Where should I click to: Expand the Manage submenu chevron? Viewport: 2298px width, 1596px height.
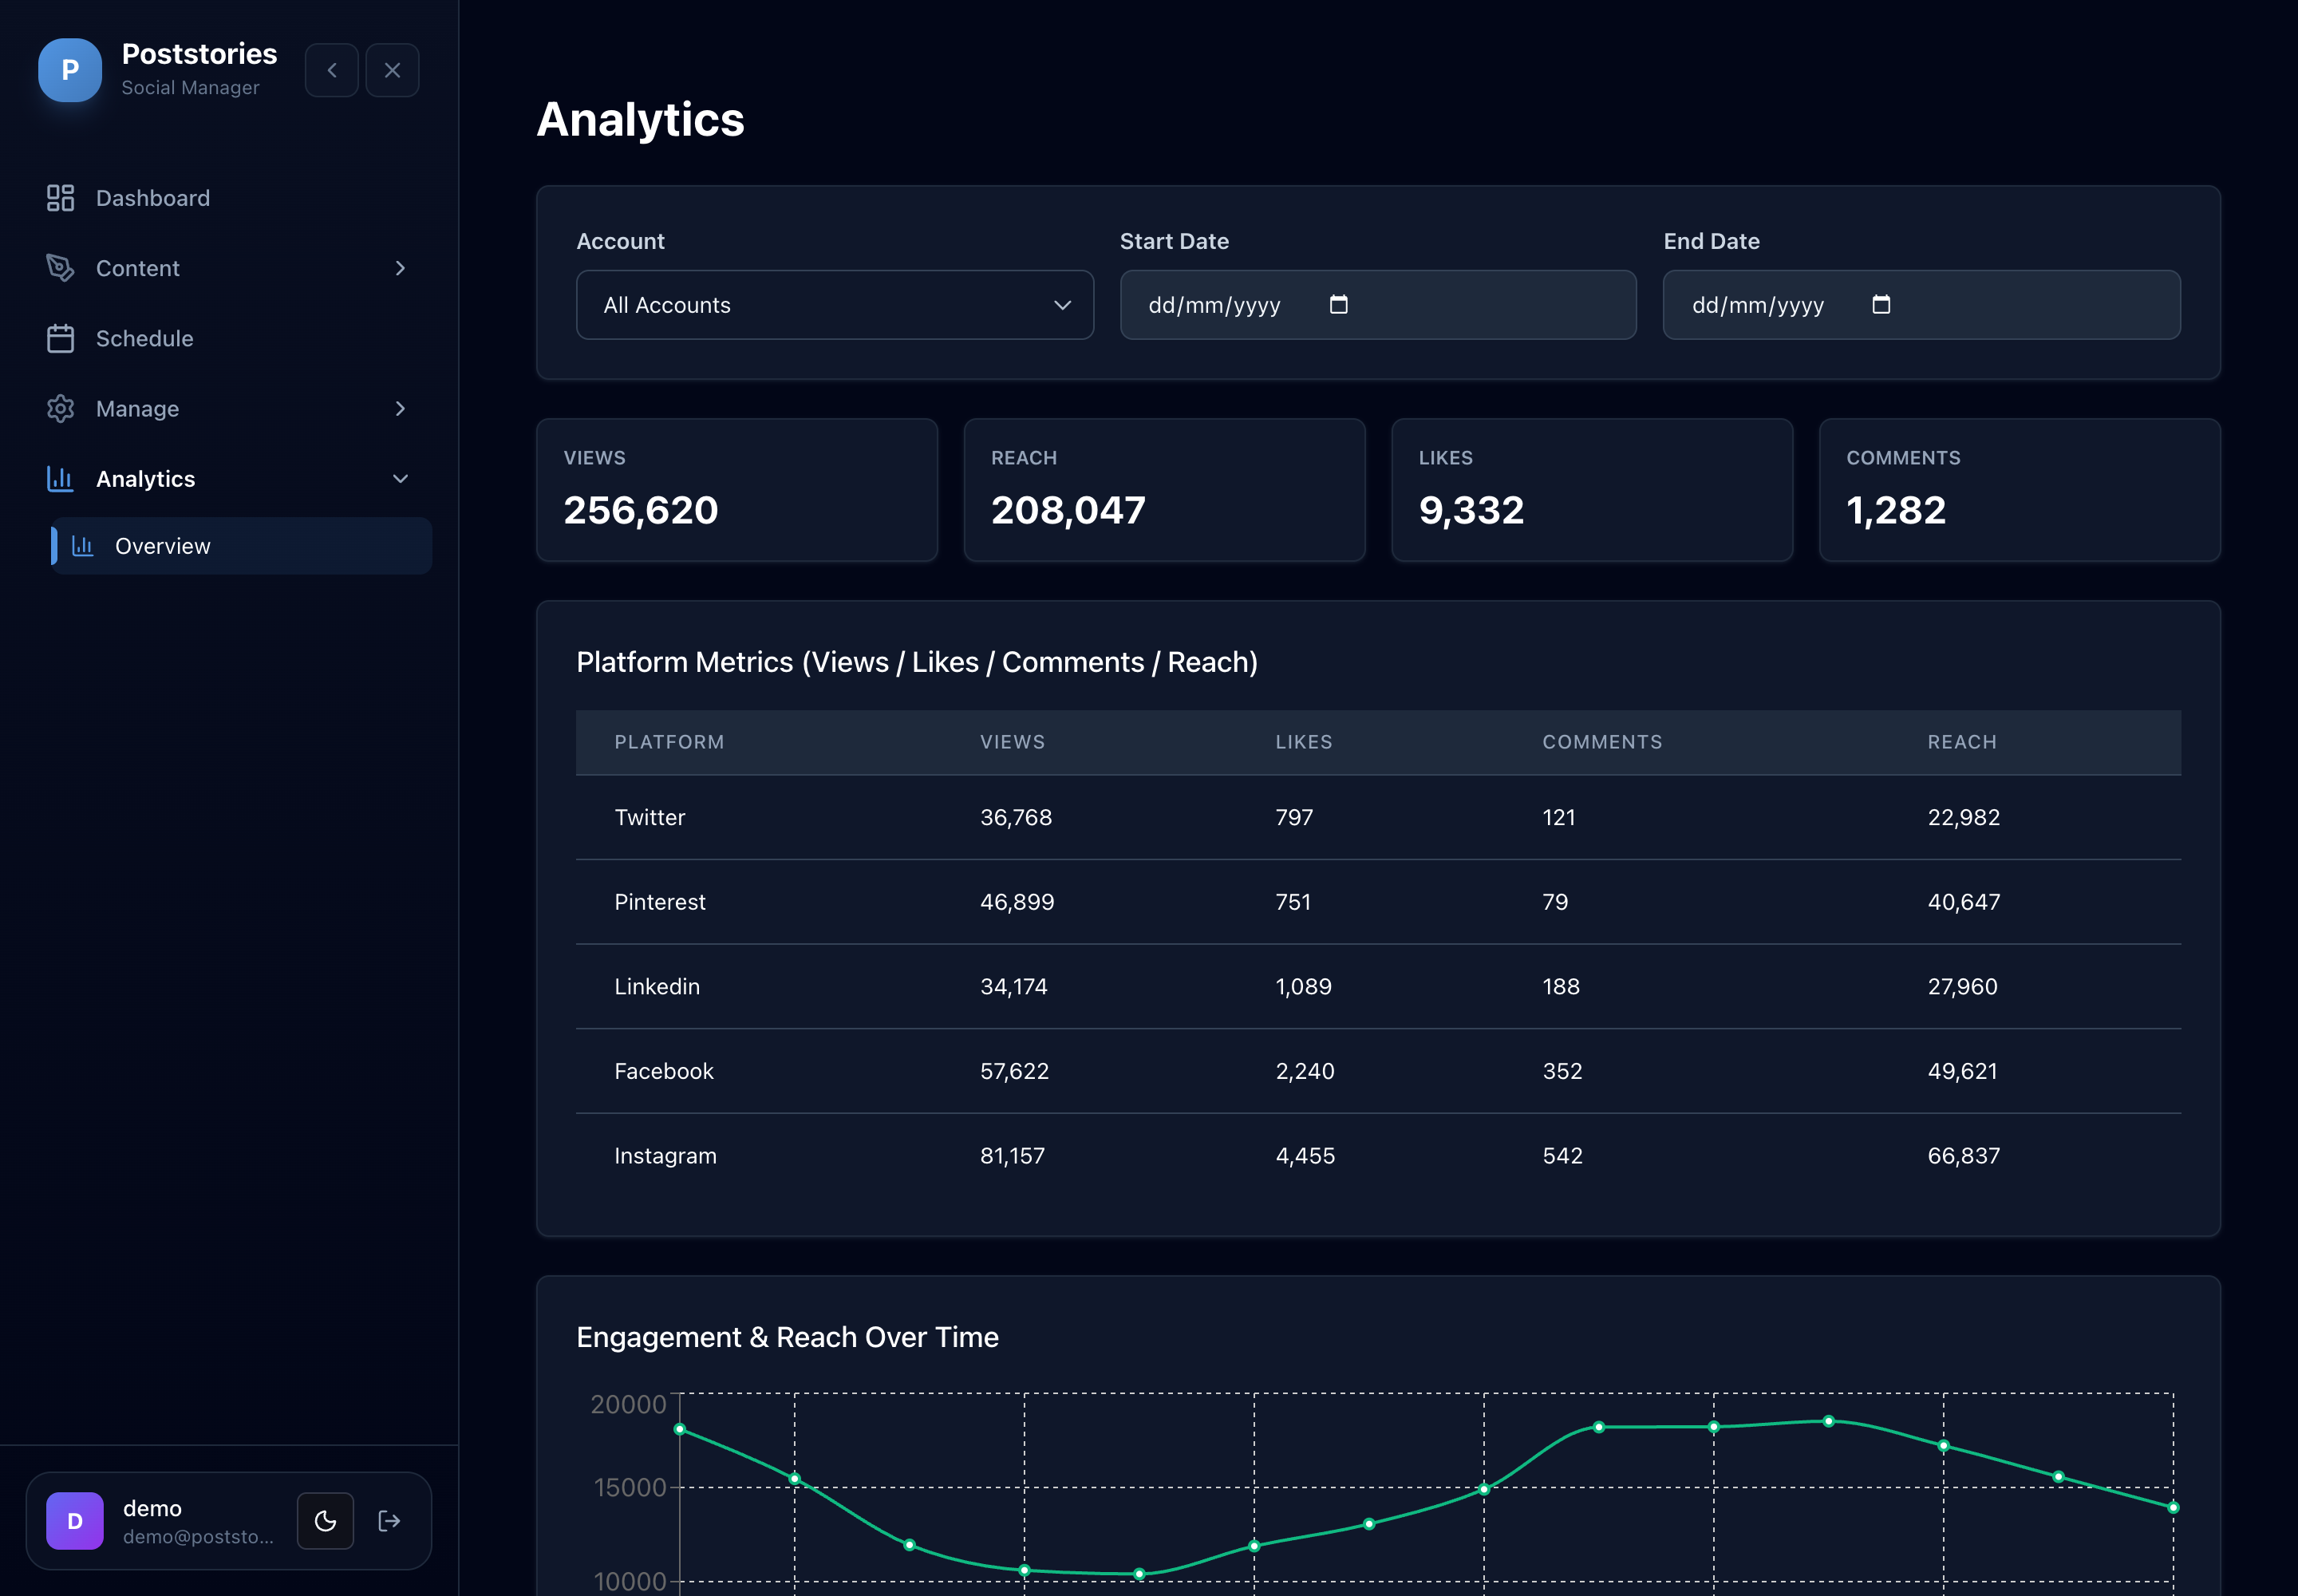400,408
